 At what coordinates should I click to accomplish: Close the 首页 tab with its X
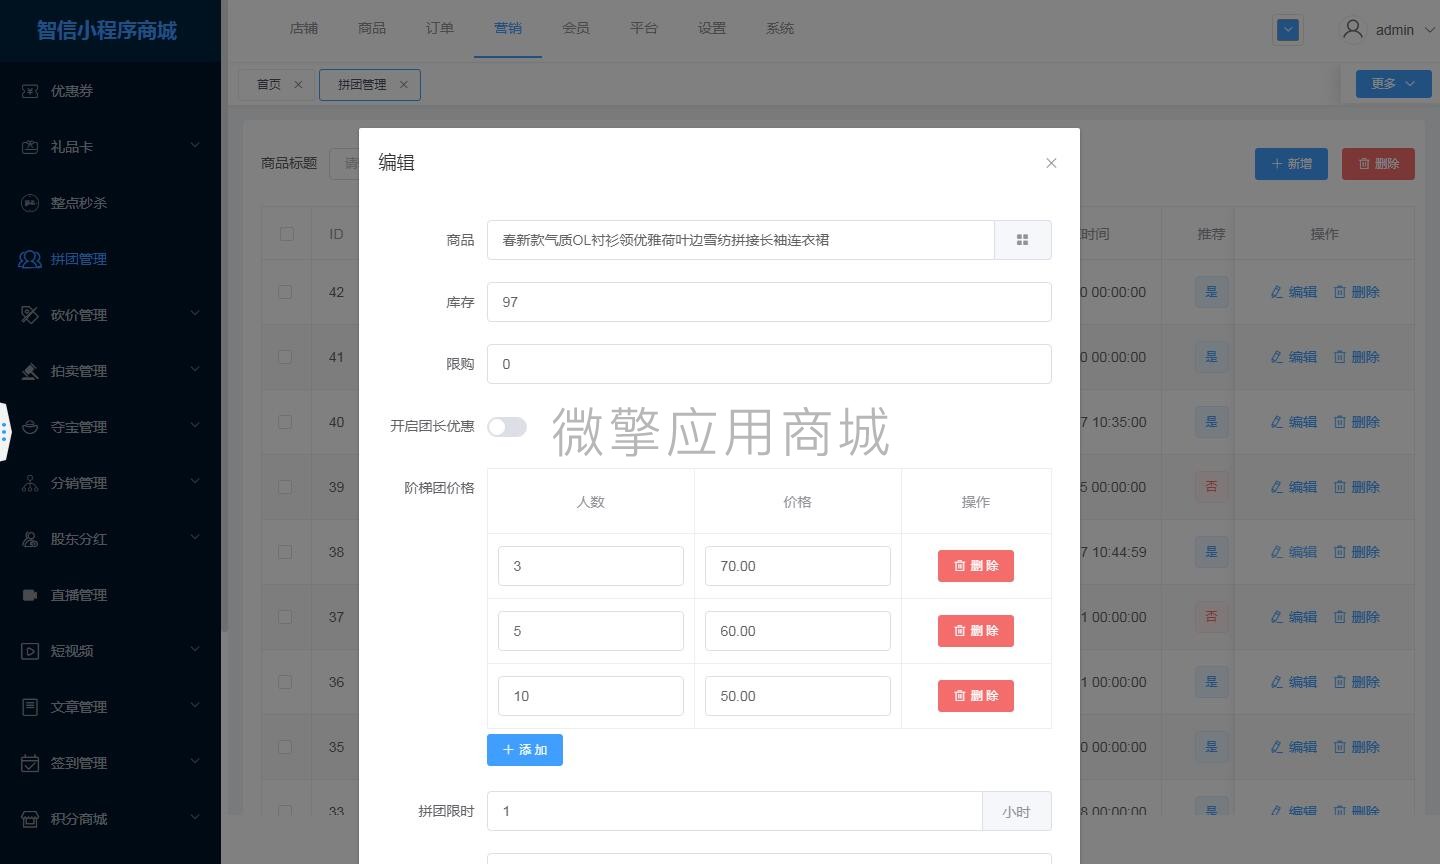[298, 85]
